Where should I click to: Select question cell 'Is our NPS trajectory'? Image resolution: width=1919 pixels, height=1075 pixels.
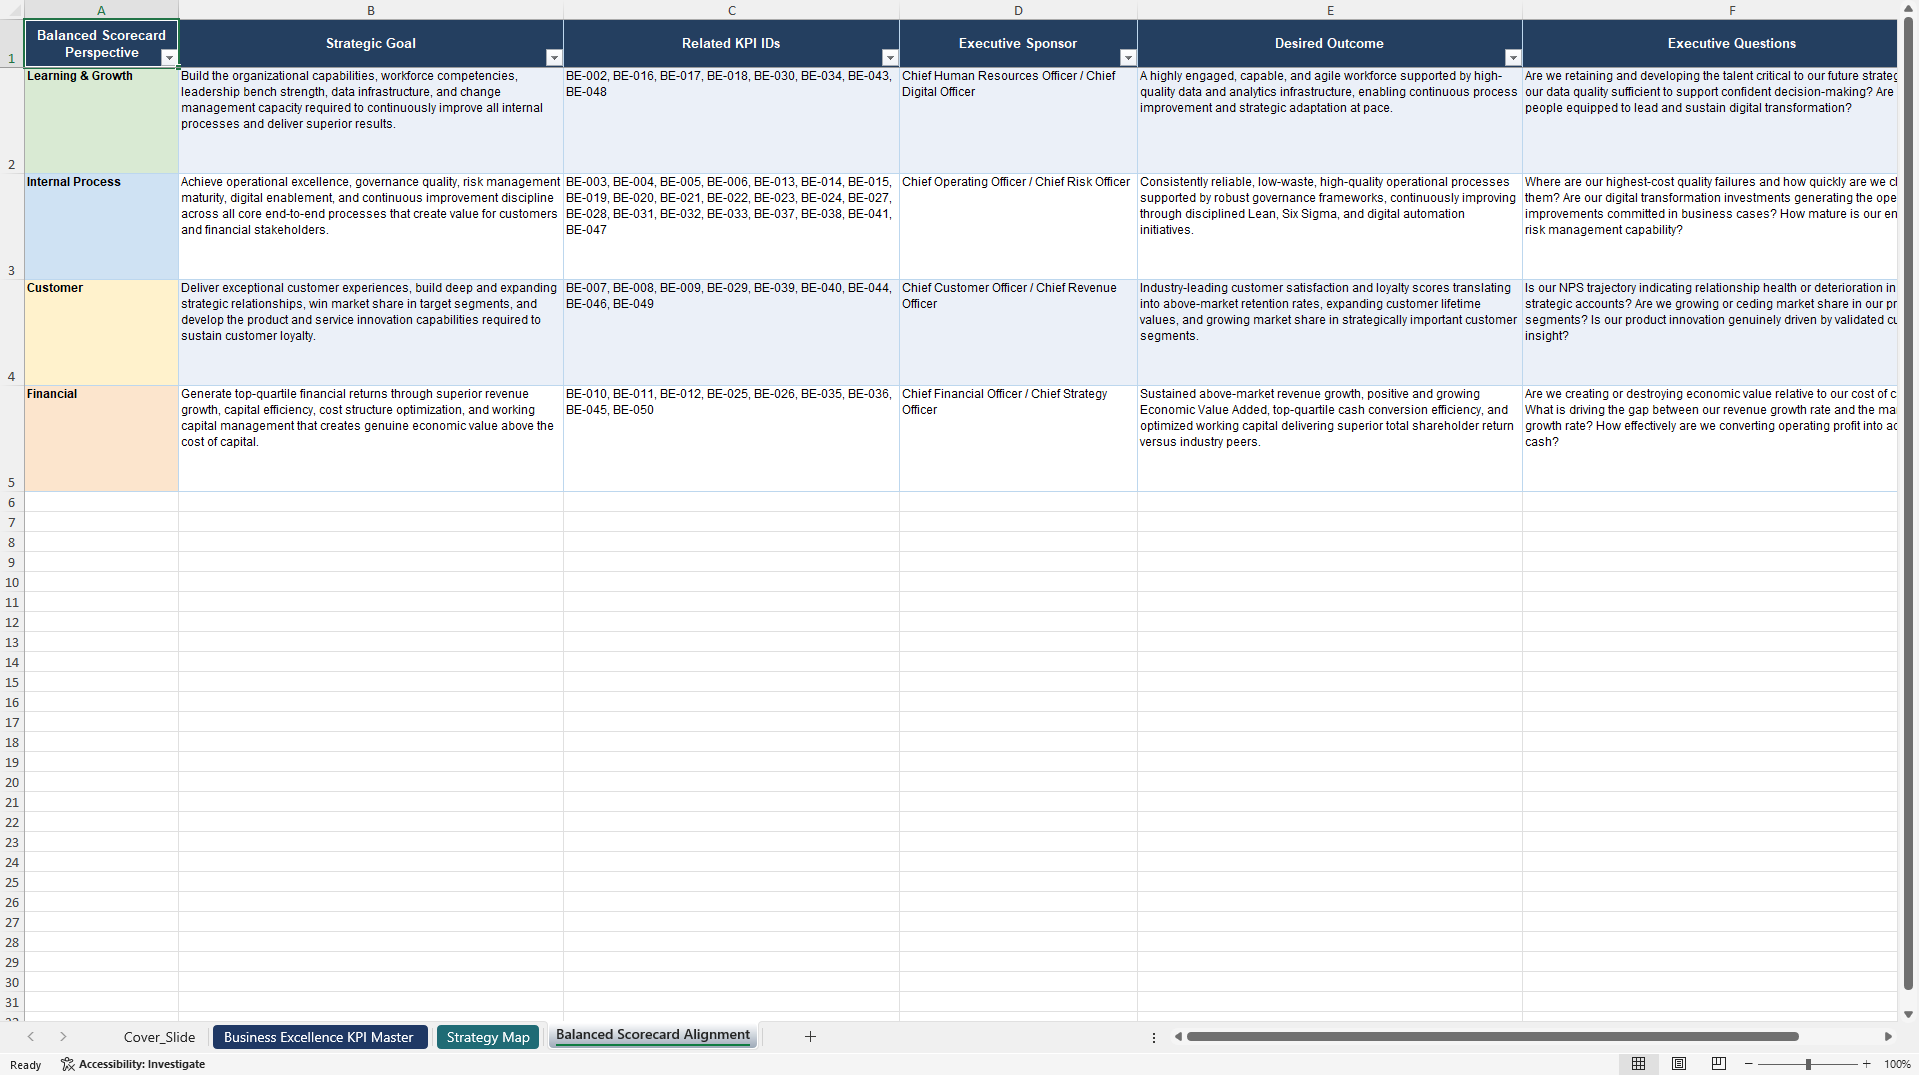tap(1710, 333)
